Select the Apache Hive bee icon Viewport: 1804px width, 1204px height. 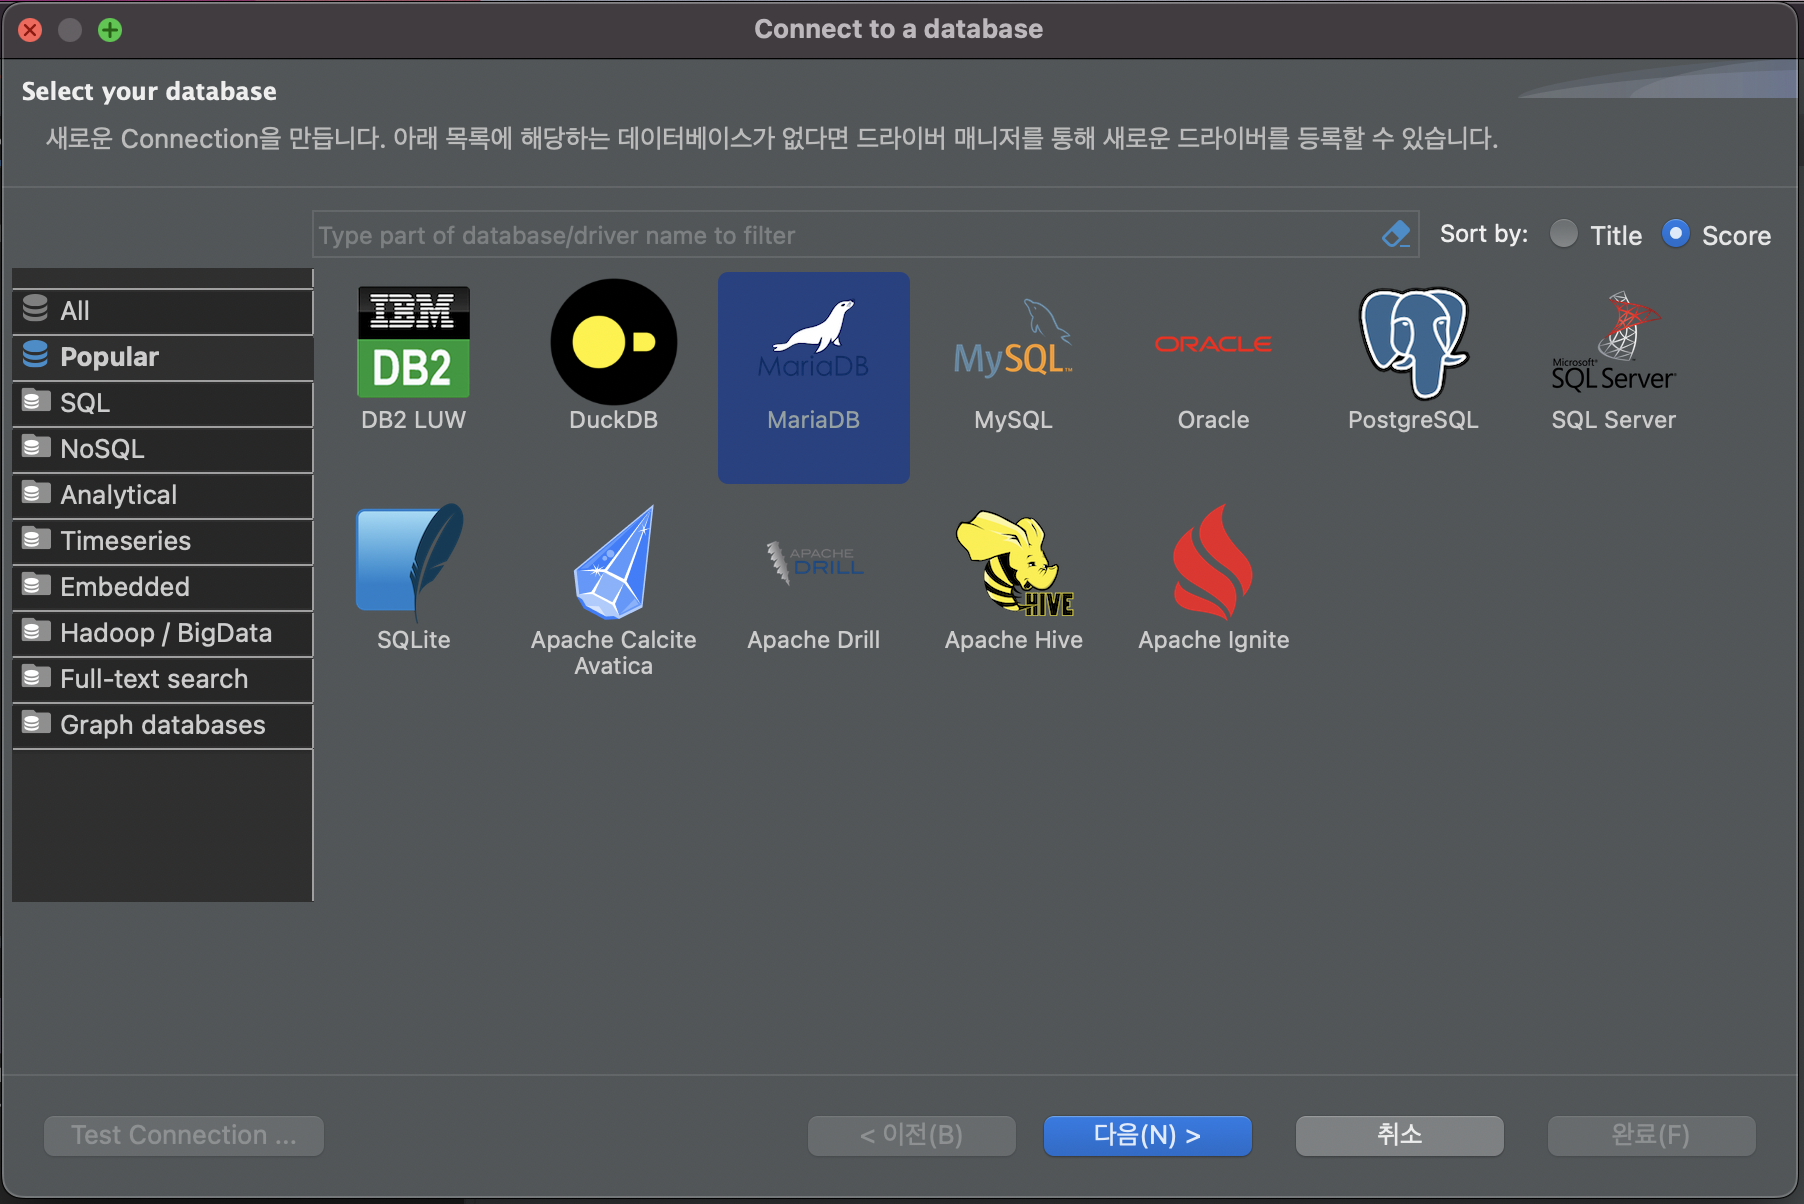pos(1013,562)
